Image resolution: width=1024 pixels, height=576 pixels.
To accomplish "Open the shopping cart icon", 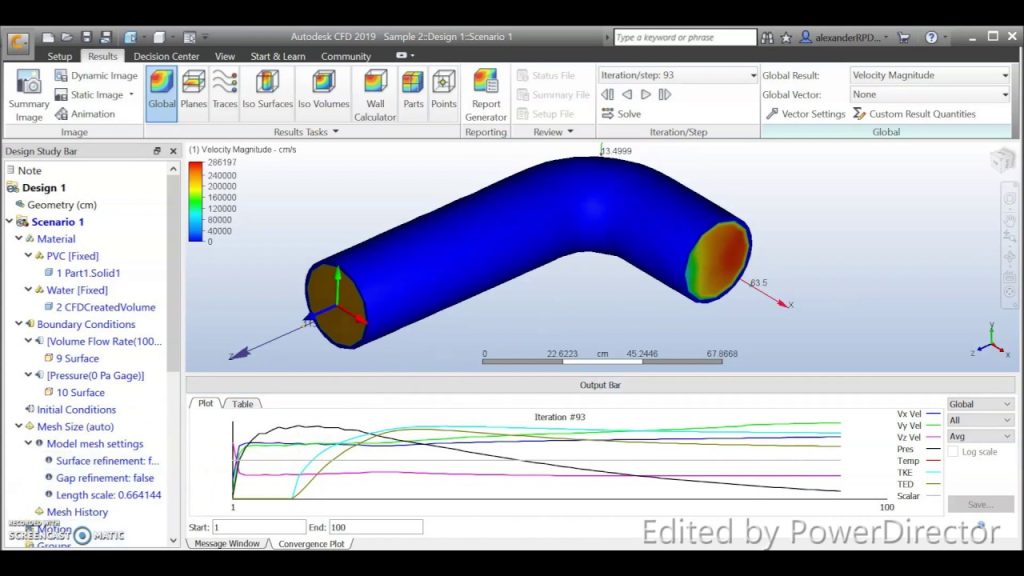I will (x=904, y=38).
